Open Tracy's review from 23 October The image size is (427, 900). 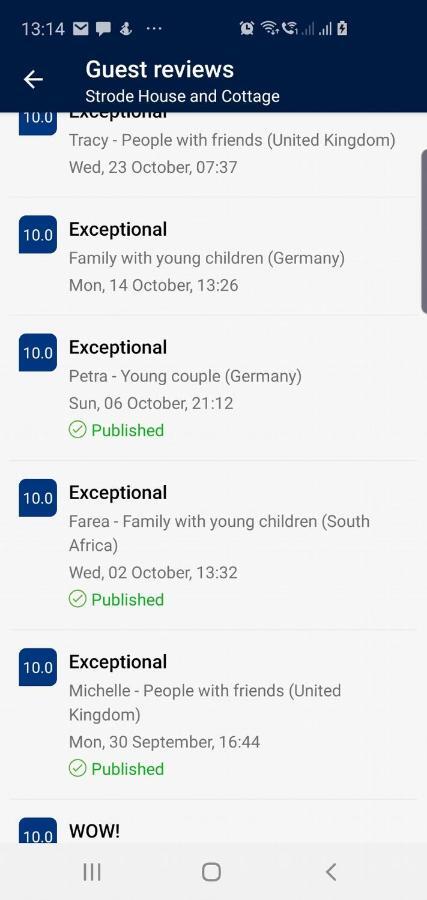click(x=214, y=154)
